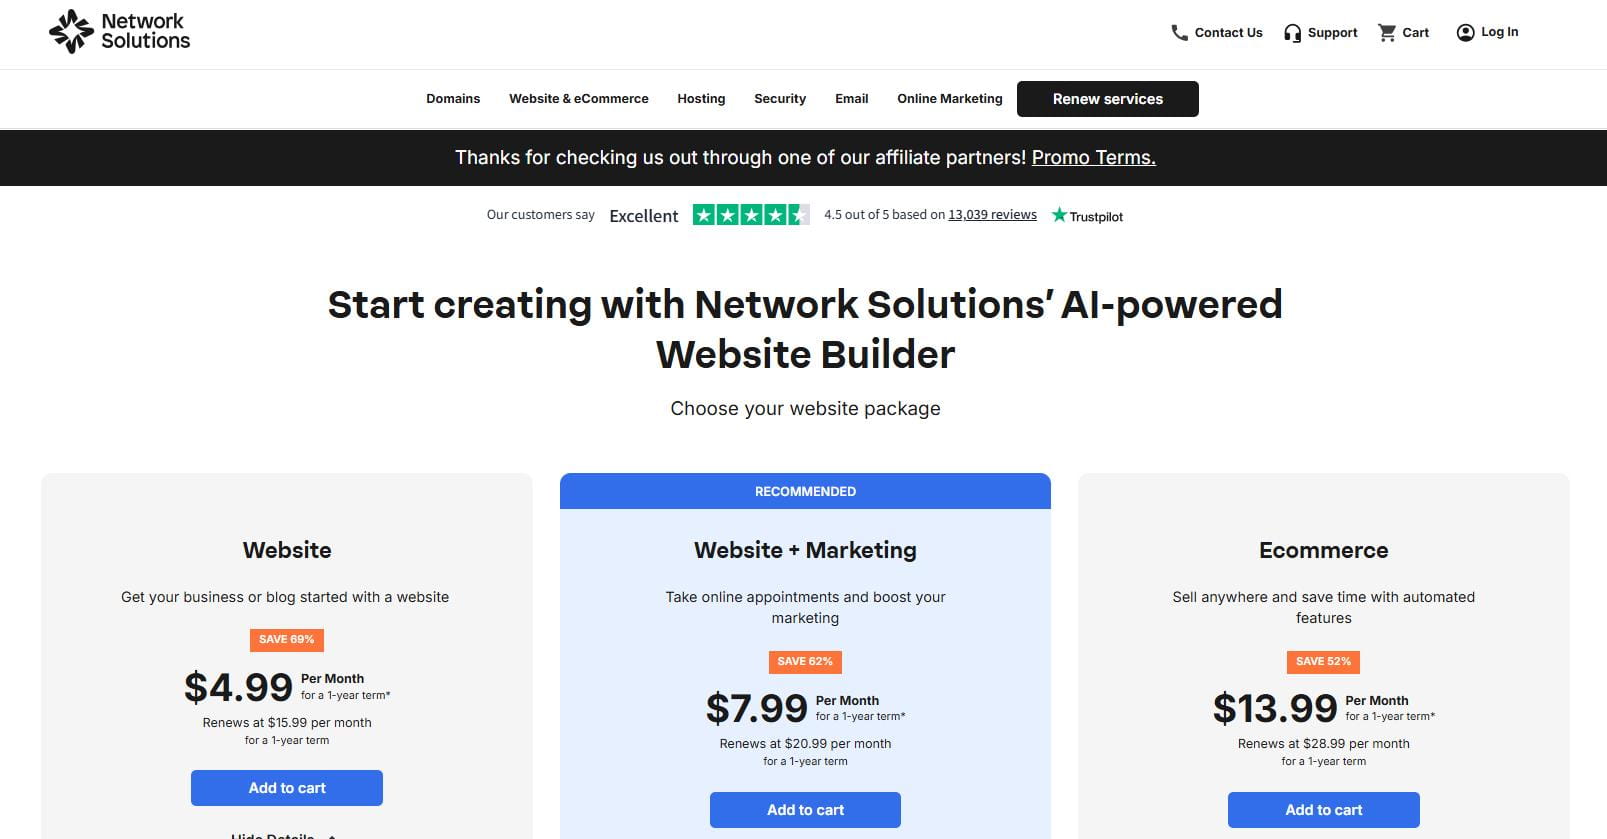Click the Network Solutions logo

[x=119, y=31]
